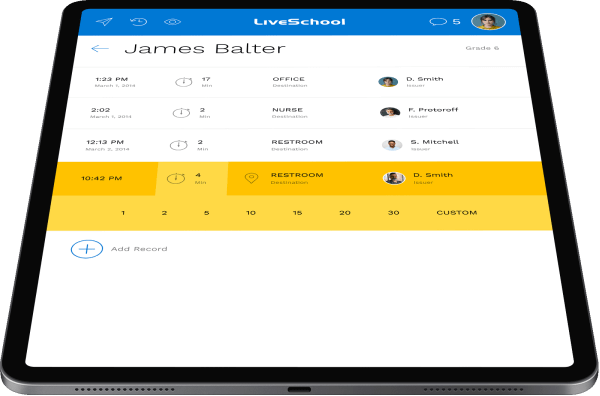Viewport: 600px width, 396px height.
Task: Click the Add Record plus button
Action: (x=87, y=249)
